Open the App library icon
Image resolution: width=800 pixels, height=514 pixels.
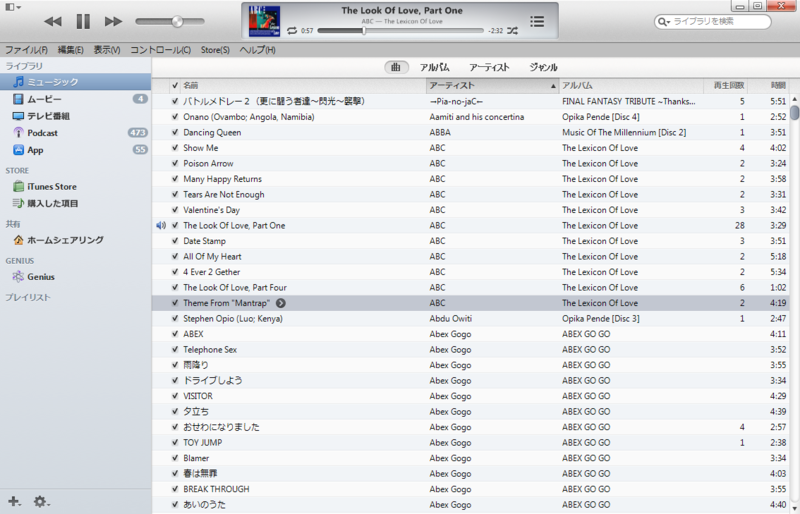[18, 150]
